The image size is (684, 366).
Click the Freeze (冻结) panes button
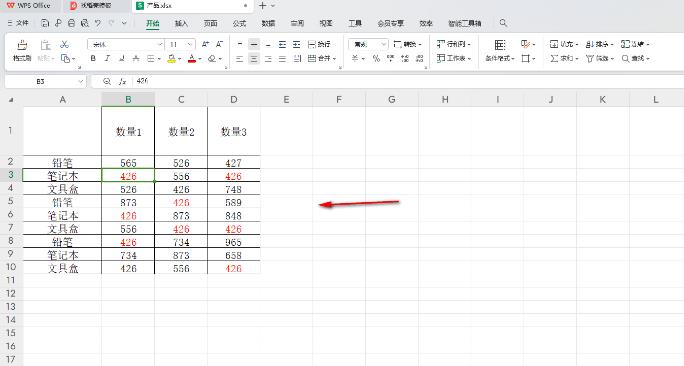tap(635, 44)
